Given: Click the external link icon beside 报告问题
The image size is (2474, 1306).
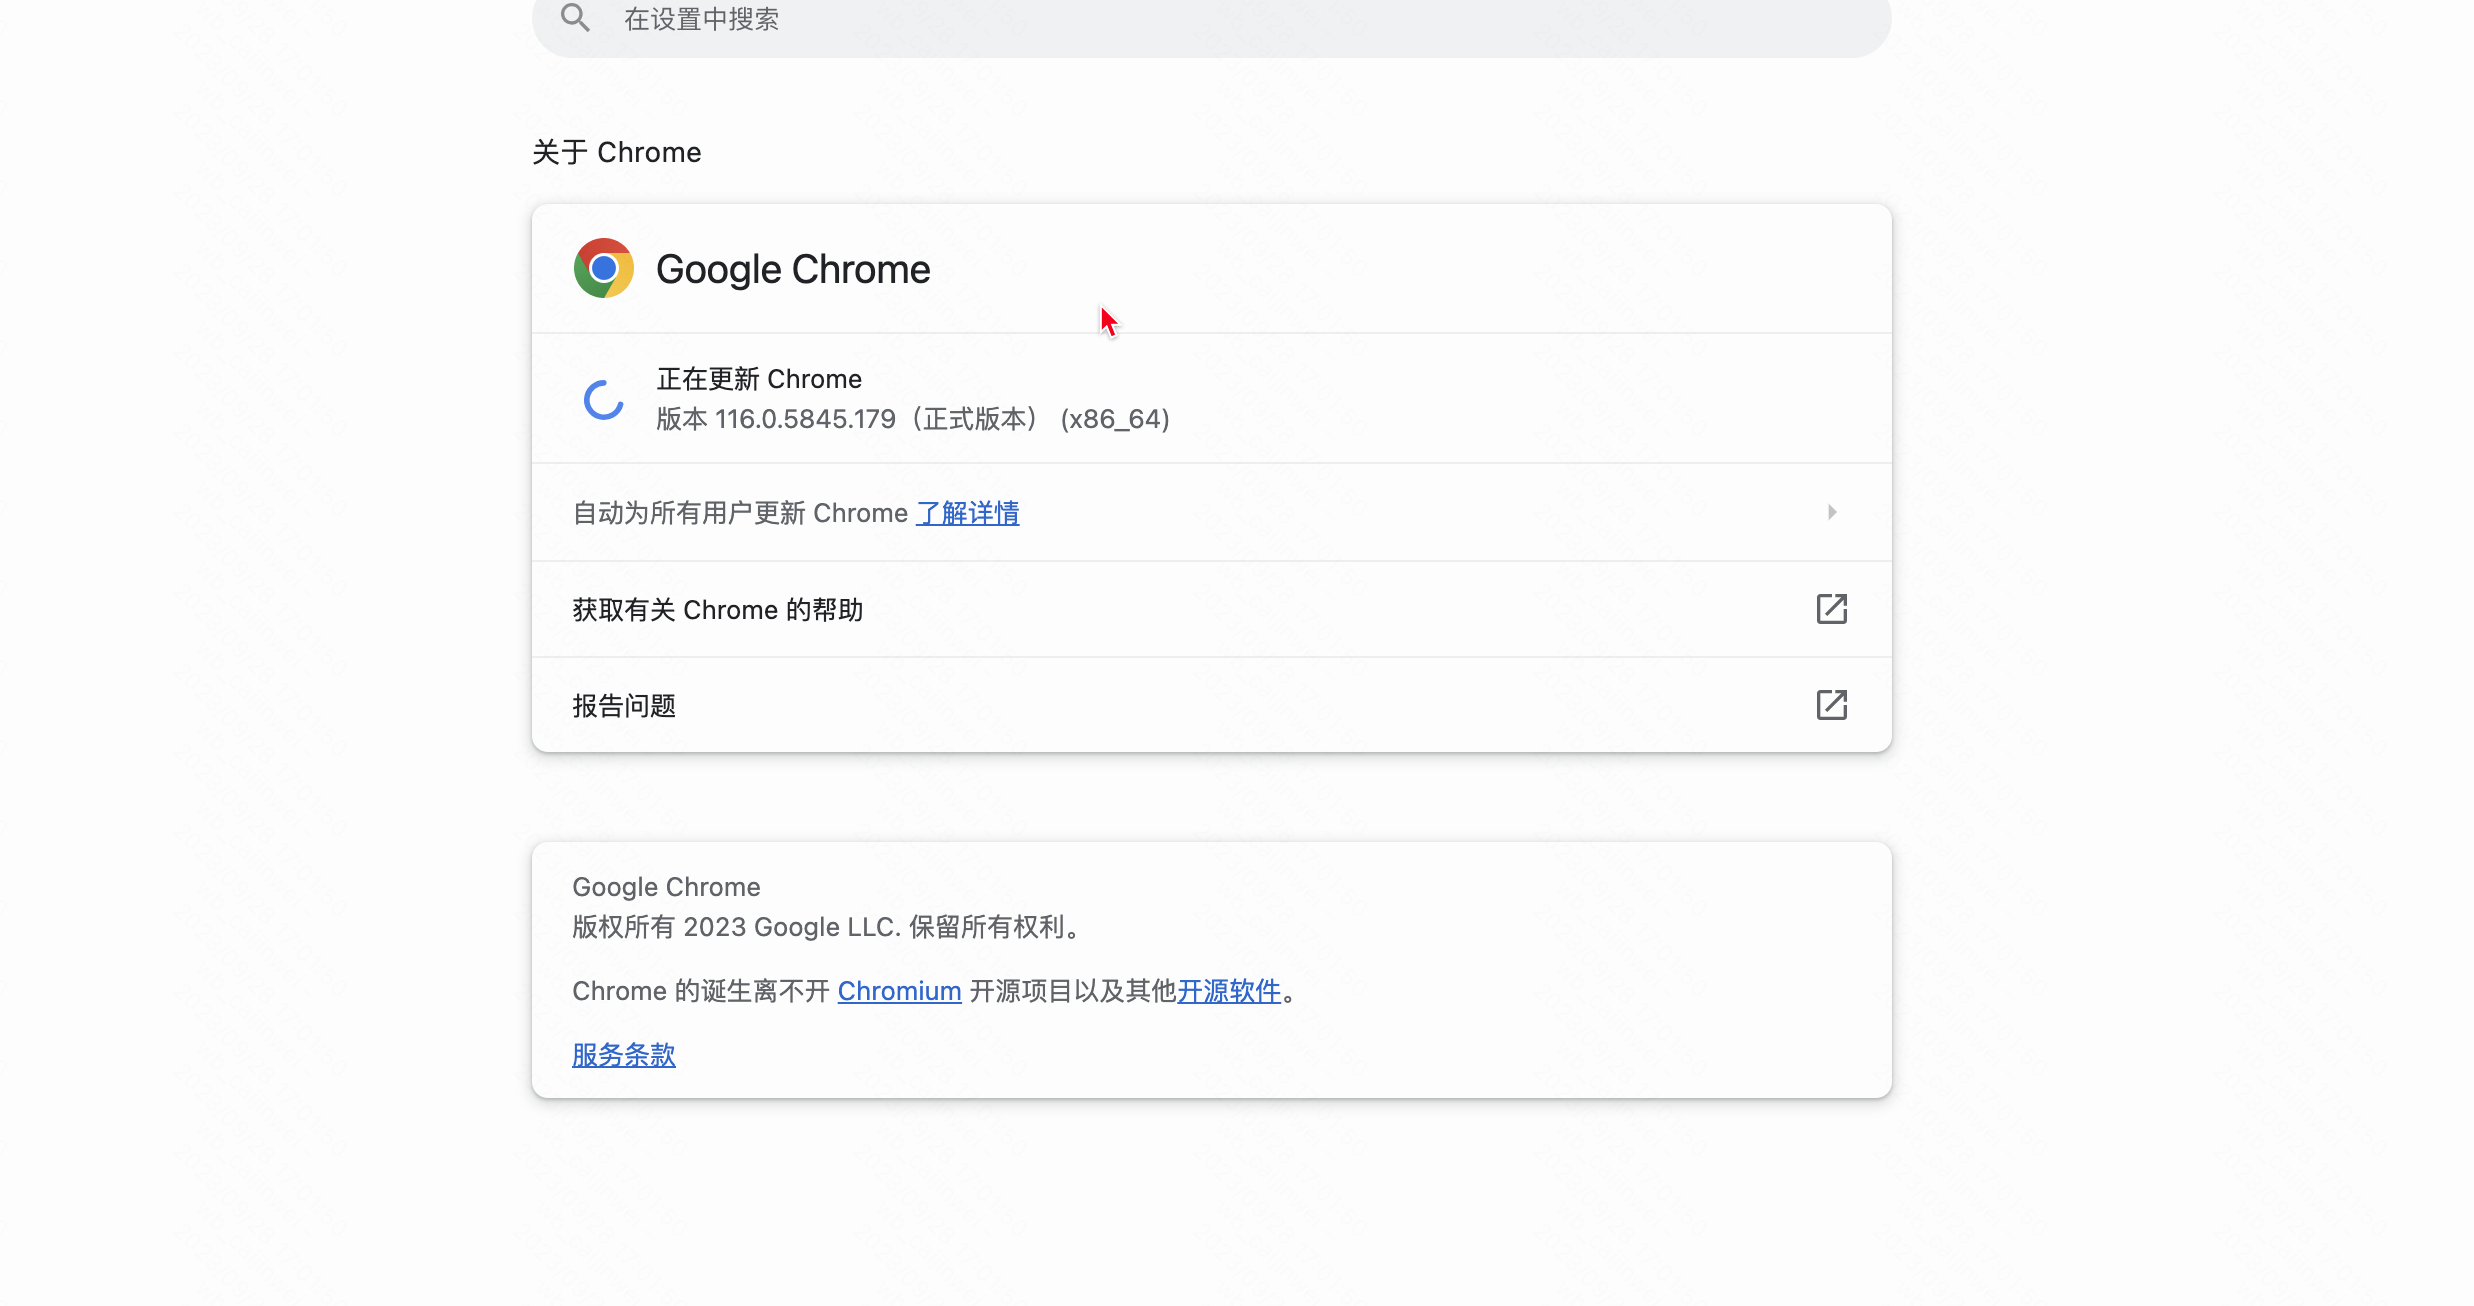Looking at the screenshot, I should (1831, 705).
